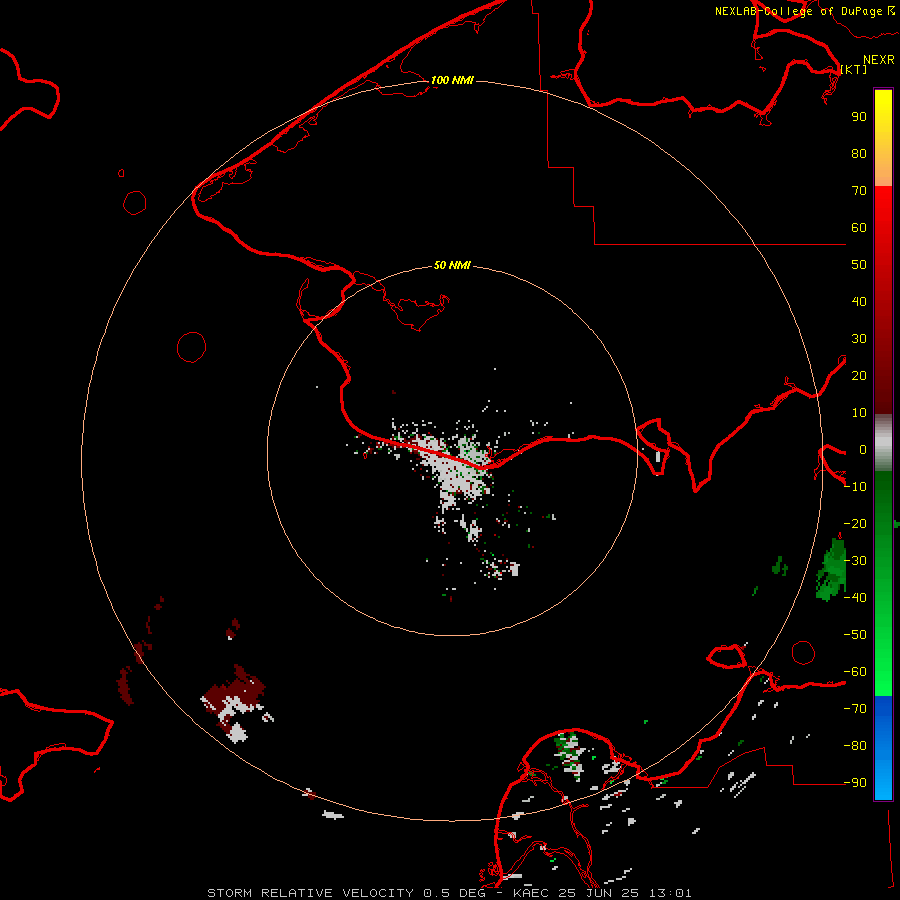Click the positive "80" scale value

[859, 153]
